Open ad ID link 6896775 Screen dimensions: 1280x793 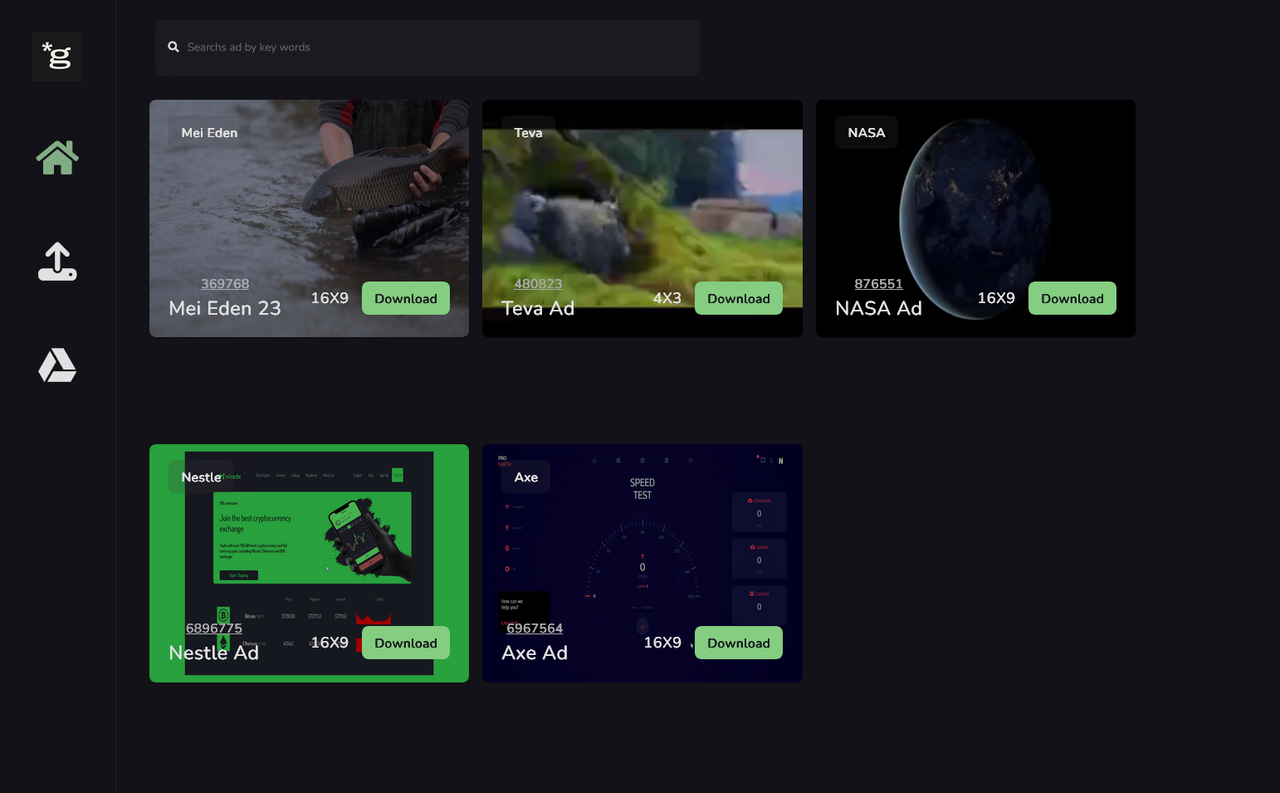[214, 629]
